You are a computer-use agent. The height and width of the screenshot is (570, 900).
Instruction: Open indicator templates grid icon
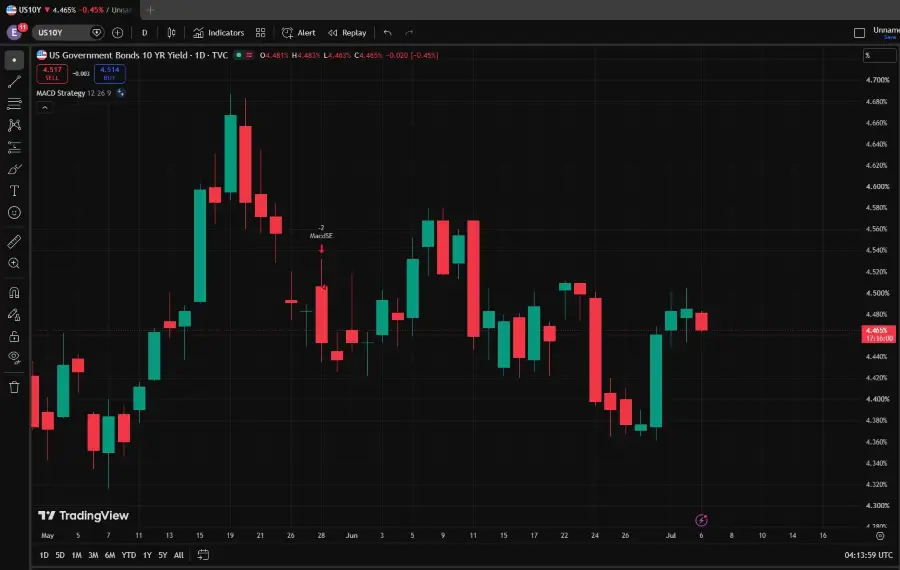click(x=261, y=33)
